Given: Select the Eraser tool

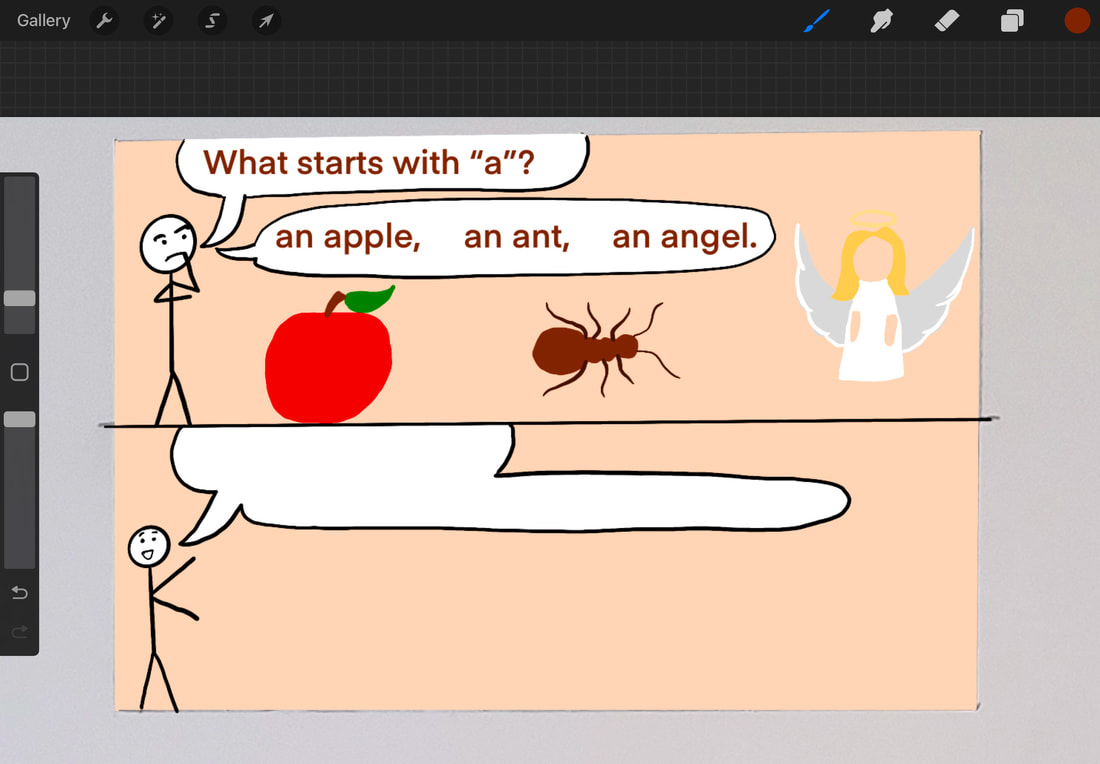Looking at the screenshot, I should (947, 20).
